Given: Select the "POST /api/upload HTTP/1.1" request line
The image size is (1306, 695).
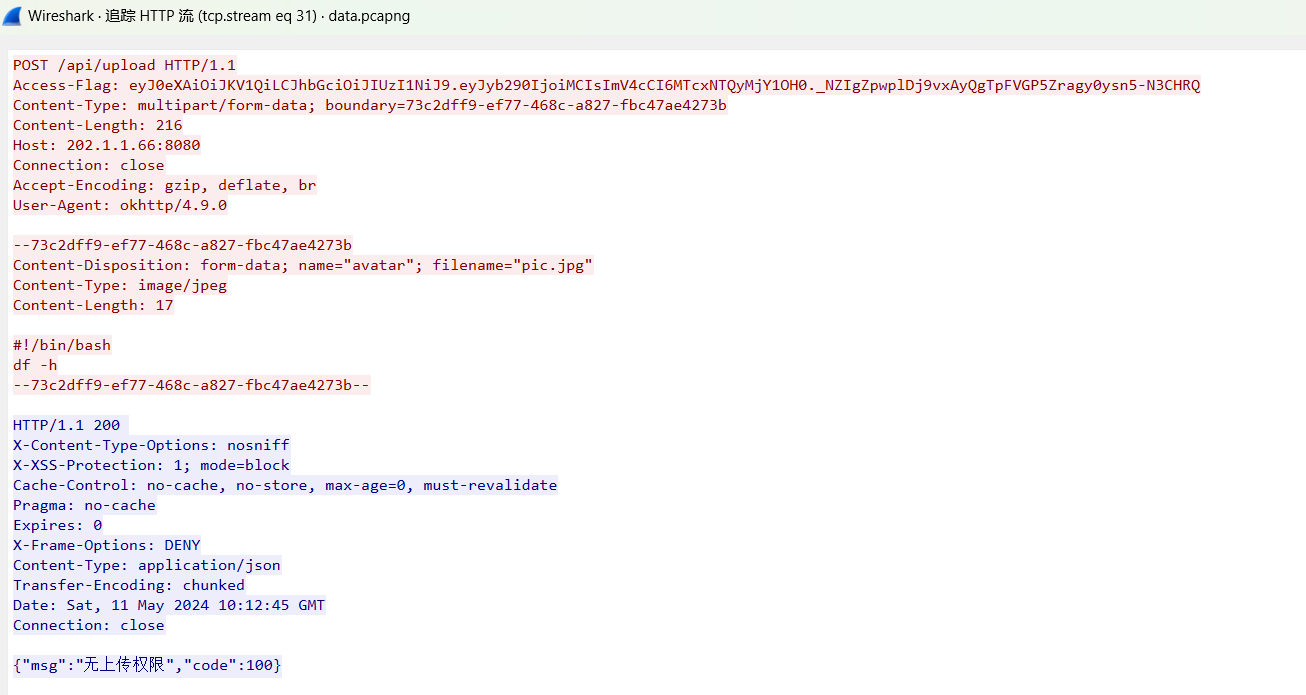Looking at the screenshot, I should (x=125, y=65).
